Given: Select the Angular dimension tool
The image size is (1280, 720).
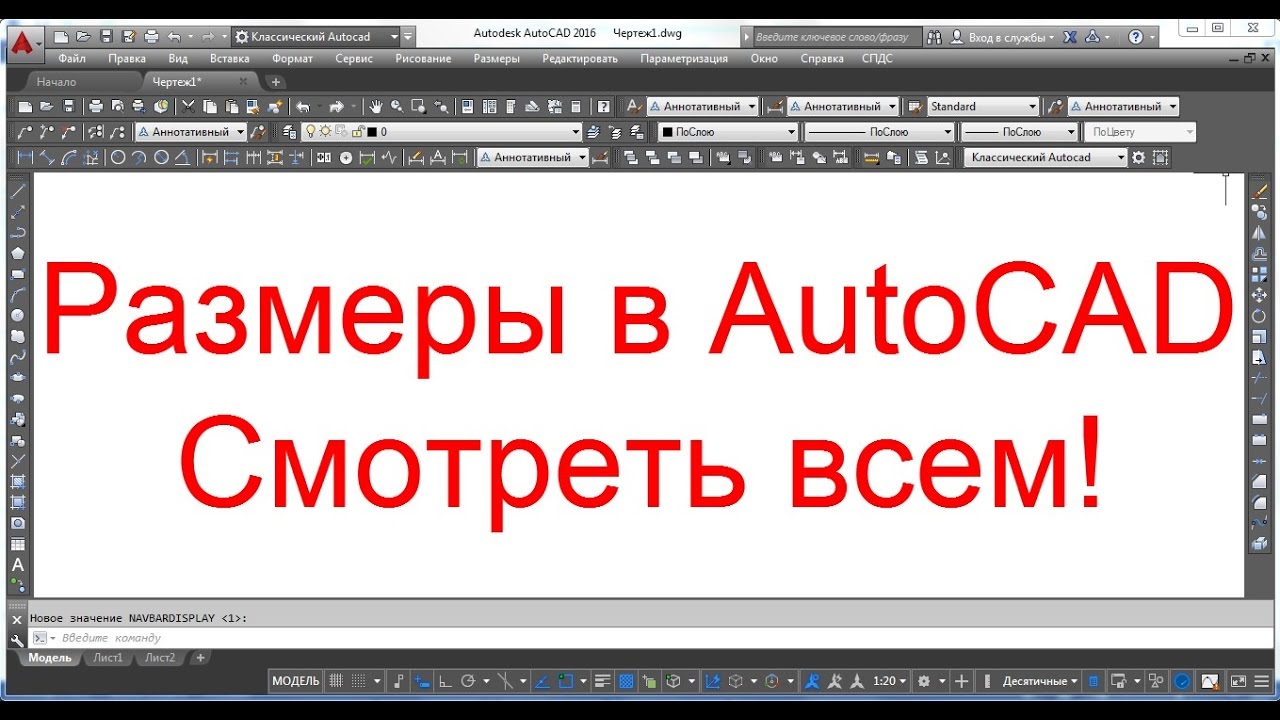Looking at the screenshot, I should click(x=182, y=157).
